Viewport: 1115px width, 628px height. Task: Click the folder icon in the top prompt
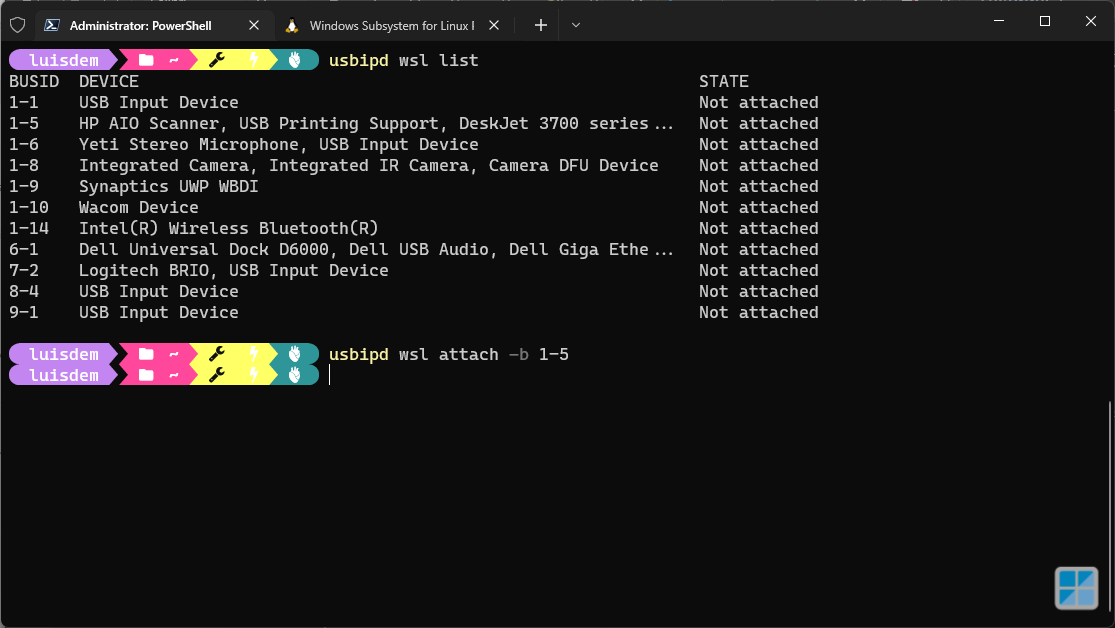[146, 60]
